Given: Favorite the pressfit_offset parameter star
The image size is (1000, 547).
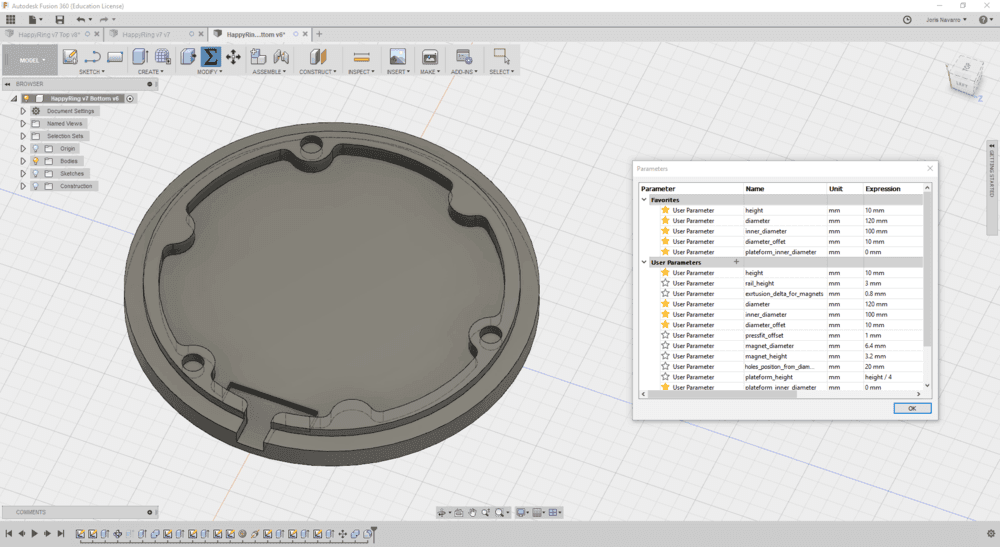Looking at the screenshot, I should pyautogui.click(x=665, y=335).
